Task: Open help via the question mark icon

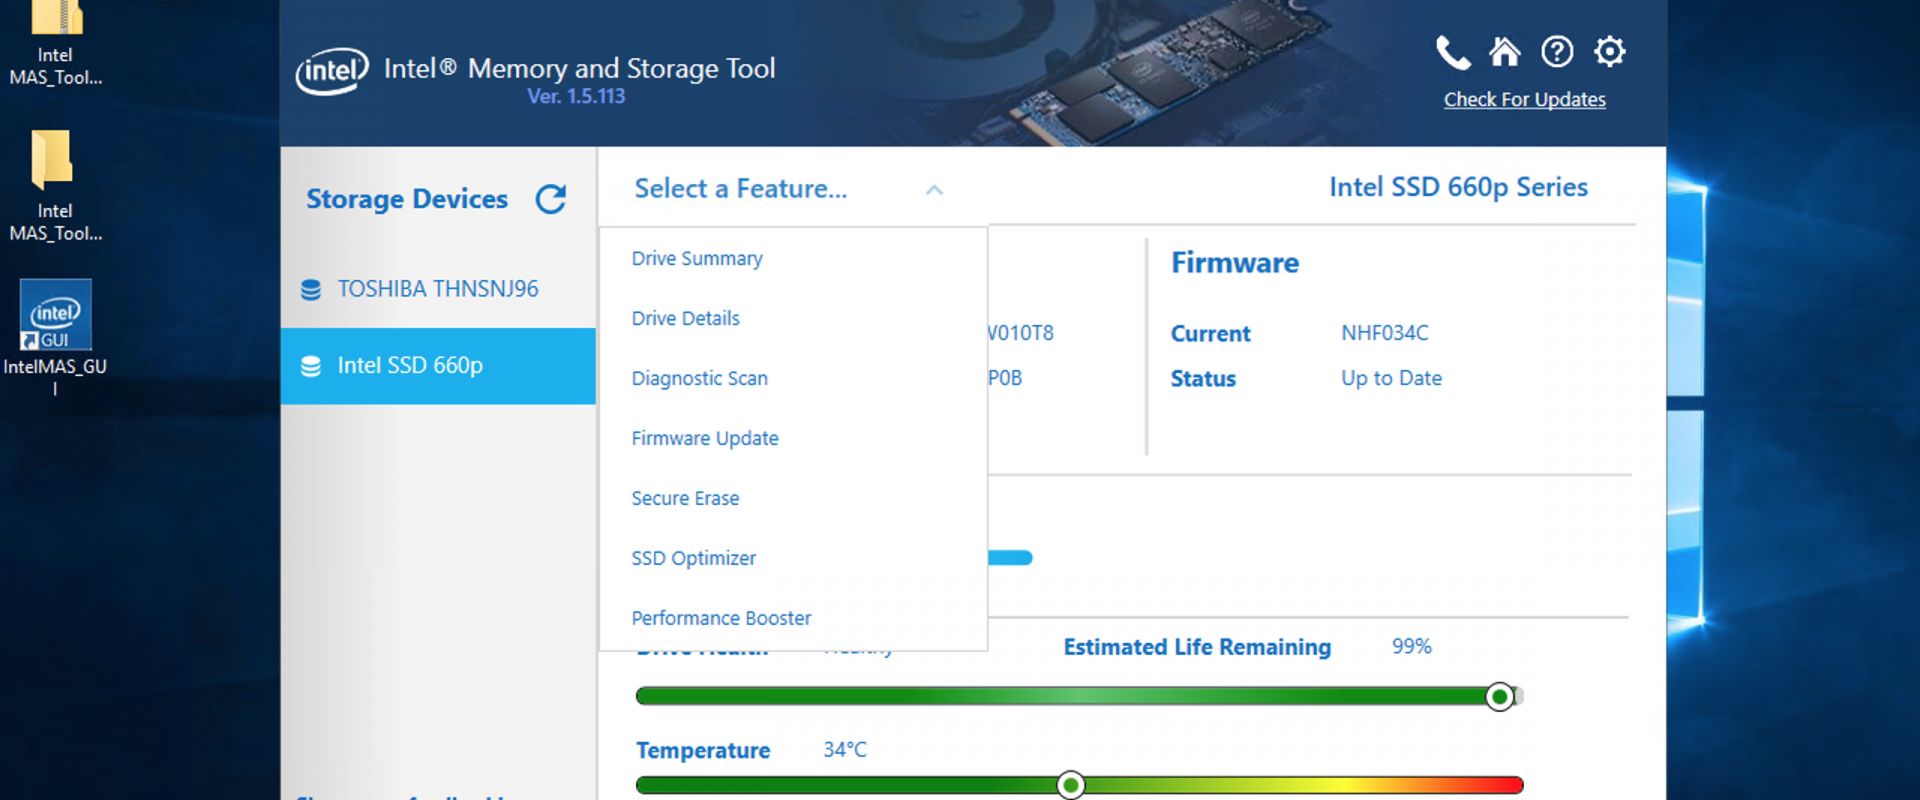Action: click(1557, 51)
